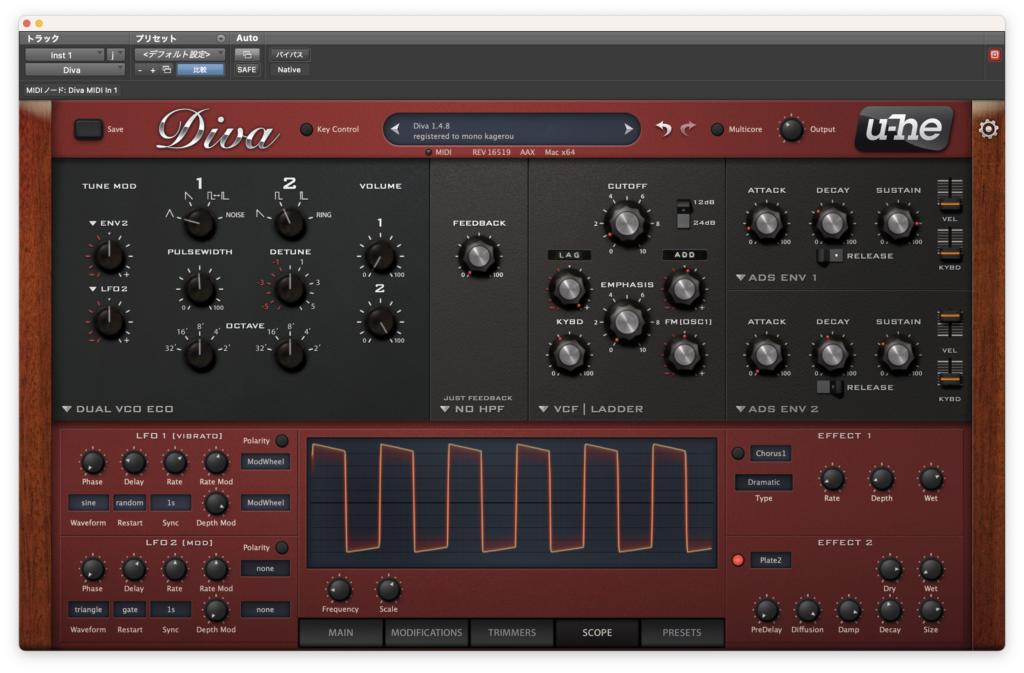Image resolution: width=1024 pixels, height=673 pixels.
Task: Go to previous preset with left arrow
Action: pyautogui.click(x=395, y=129)
